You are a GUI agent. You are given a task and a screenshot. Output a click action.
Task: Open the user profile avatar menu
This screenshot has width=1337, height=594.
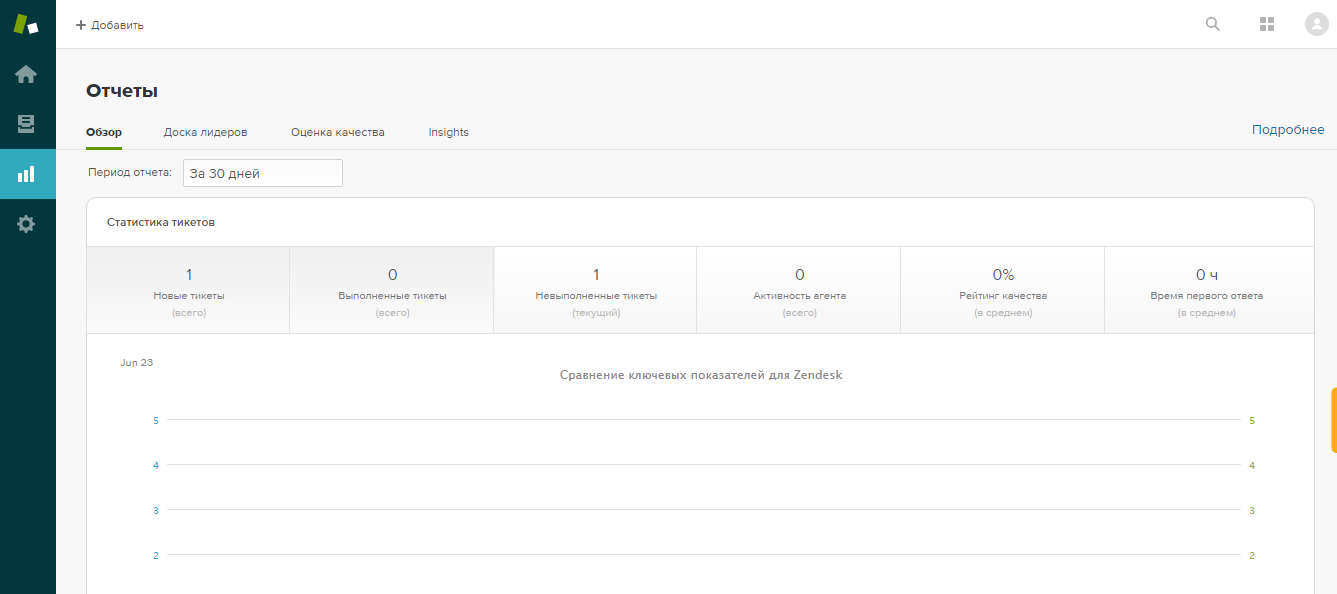[x=1316, y=24]
